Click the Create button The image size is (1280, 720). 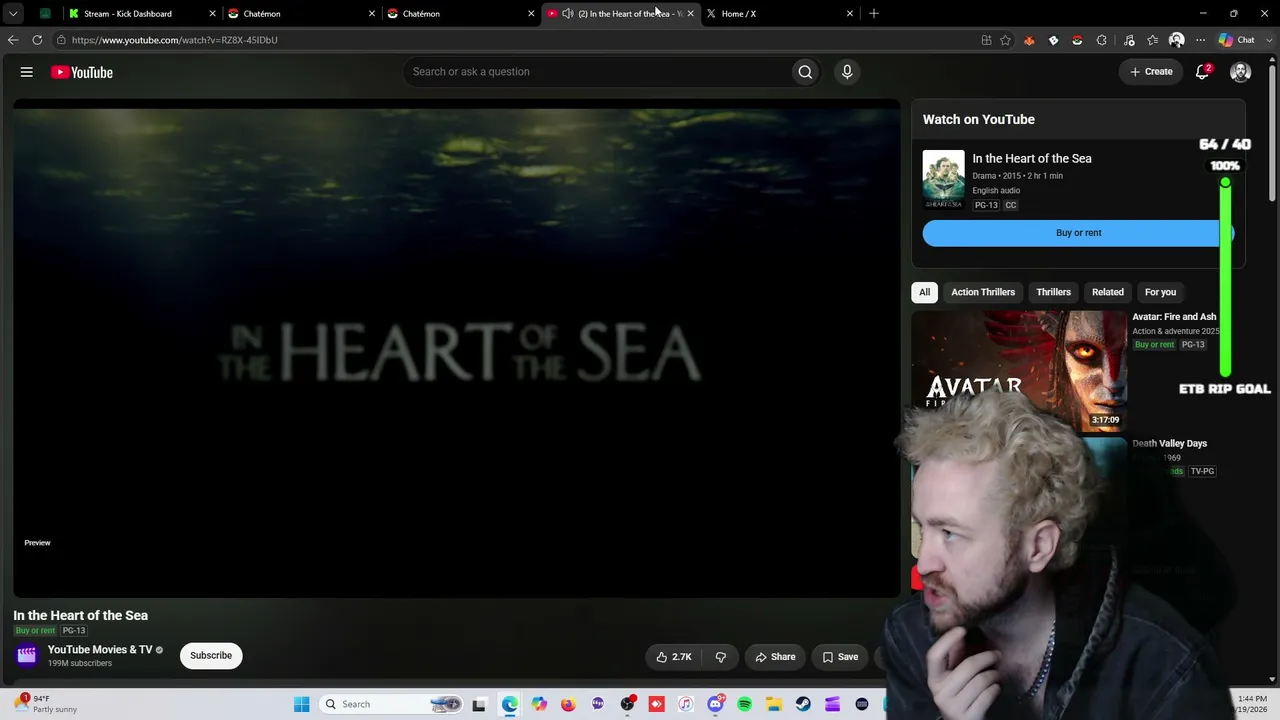(1151, 72)
